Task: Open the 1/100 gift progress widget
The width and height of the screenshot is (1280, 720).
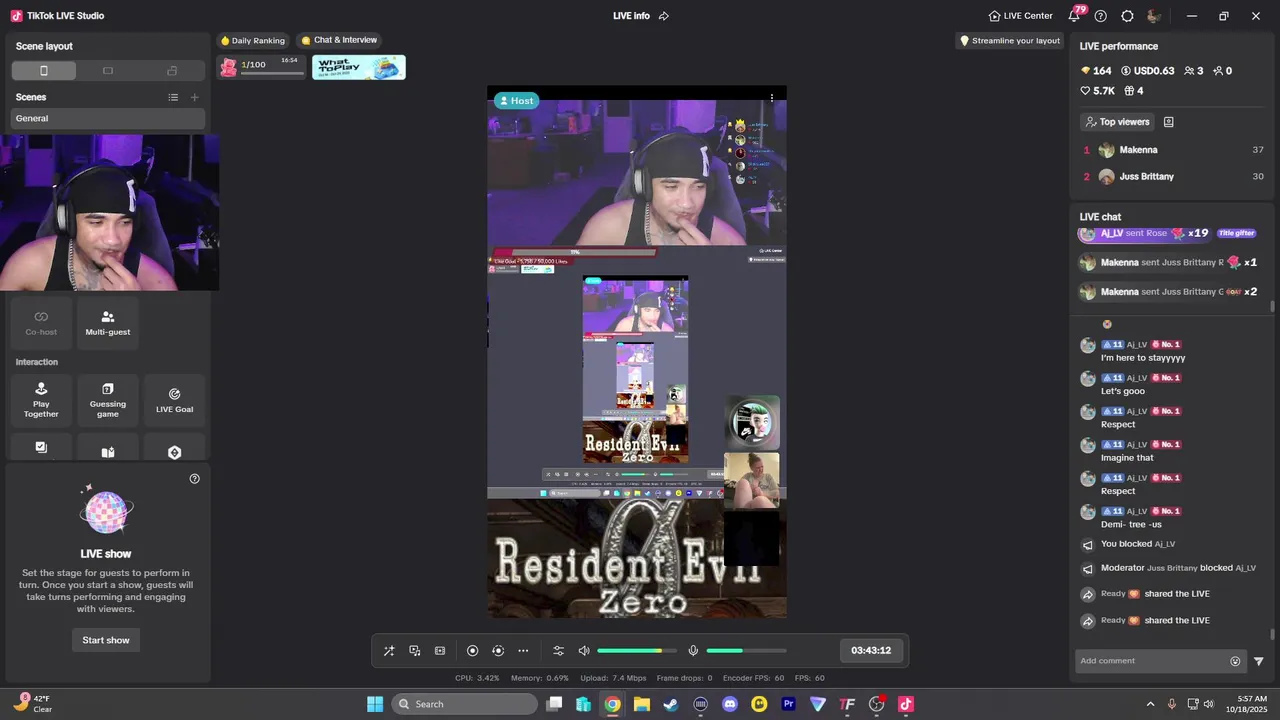Action: coord(261,67)
